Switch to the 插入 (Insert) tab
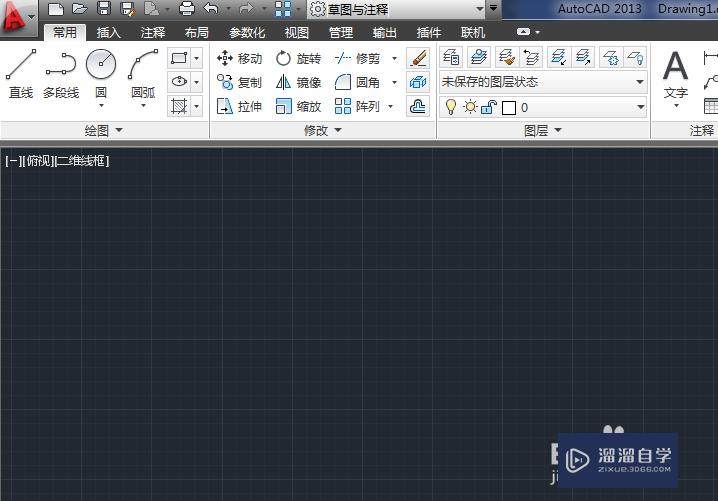 [x=109, y=32]
